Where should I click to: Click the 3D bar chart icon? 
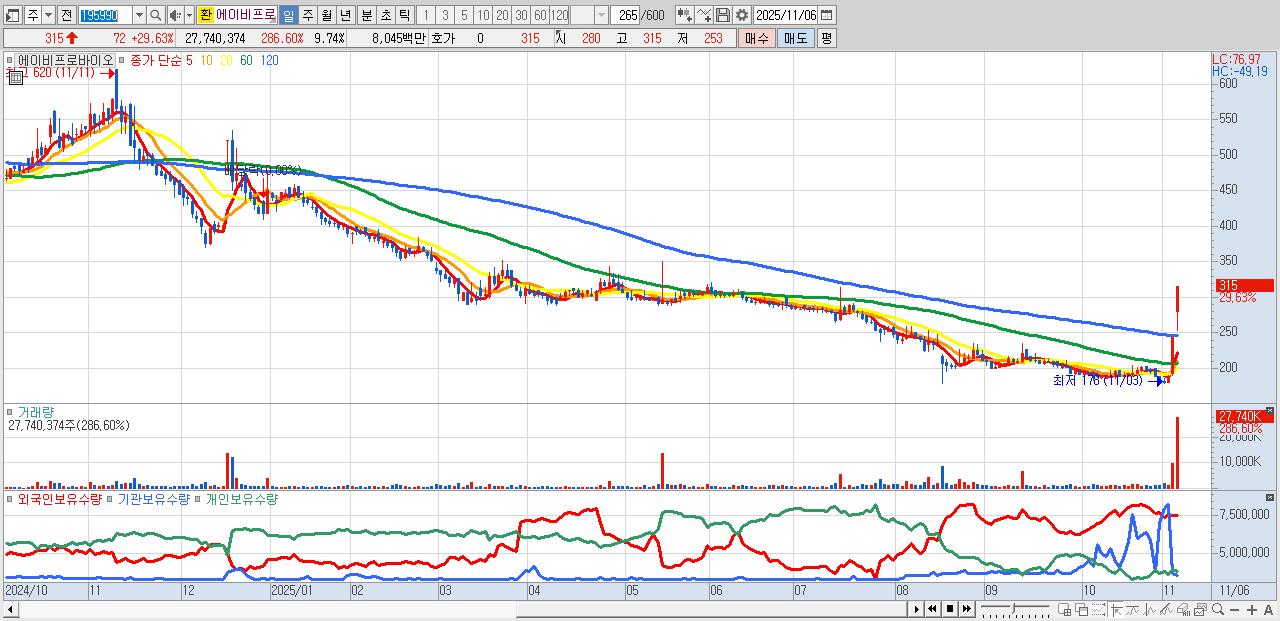point(1184,610)
